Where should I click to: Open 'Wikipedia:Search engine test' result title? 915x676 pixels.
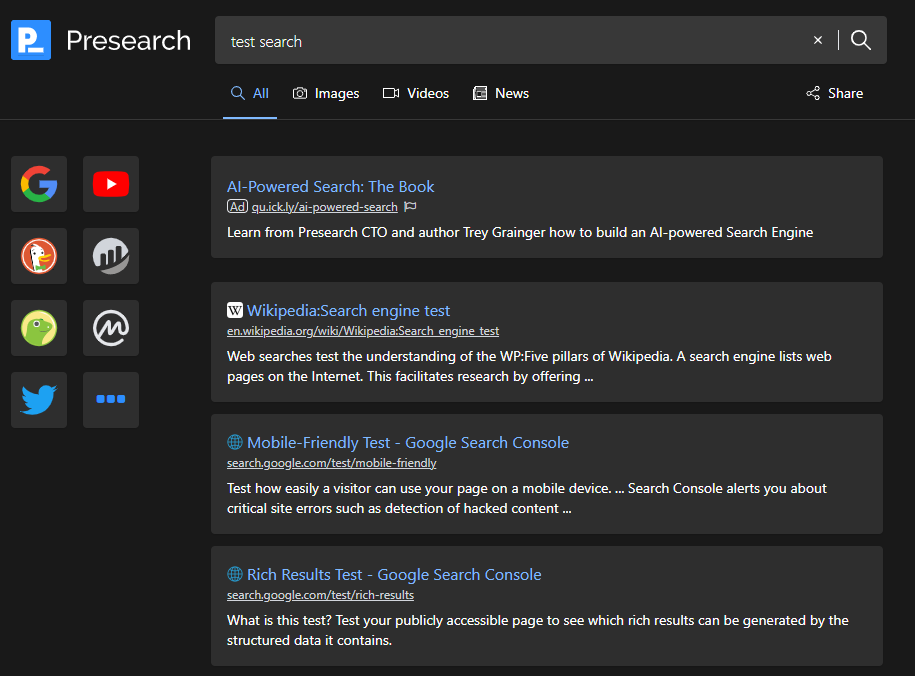coord(348,311)
